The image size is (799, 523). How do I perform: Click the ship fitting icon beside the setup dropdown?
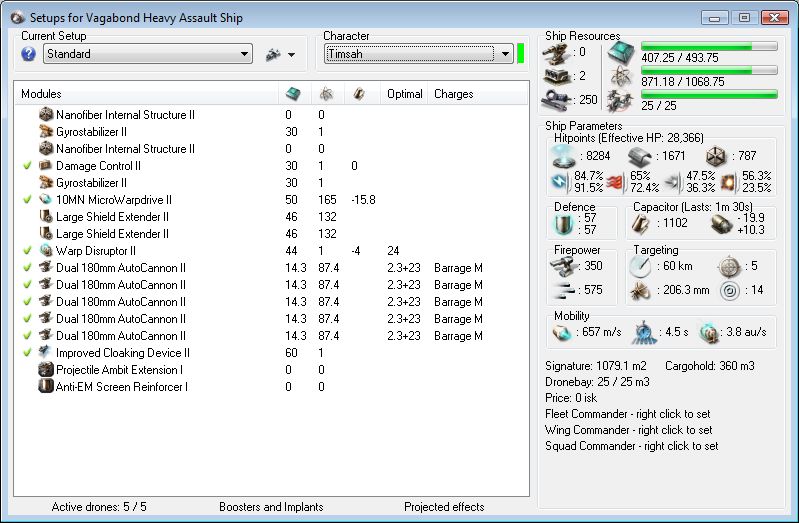273,54
